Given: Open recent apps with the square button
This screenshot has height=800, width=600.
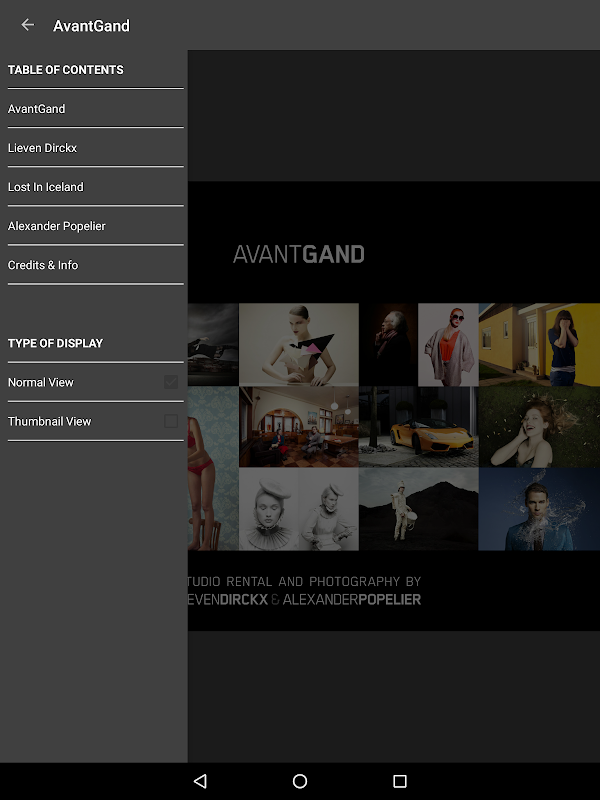Looking at the screenshot, I should 400,781.
